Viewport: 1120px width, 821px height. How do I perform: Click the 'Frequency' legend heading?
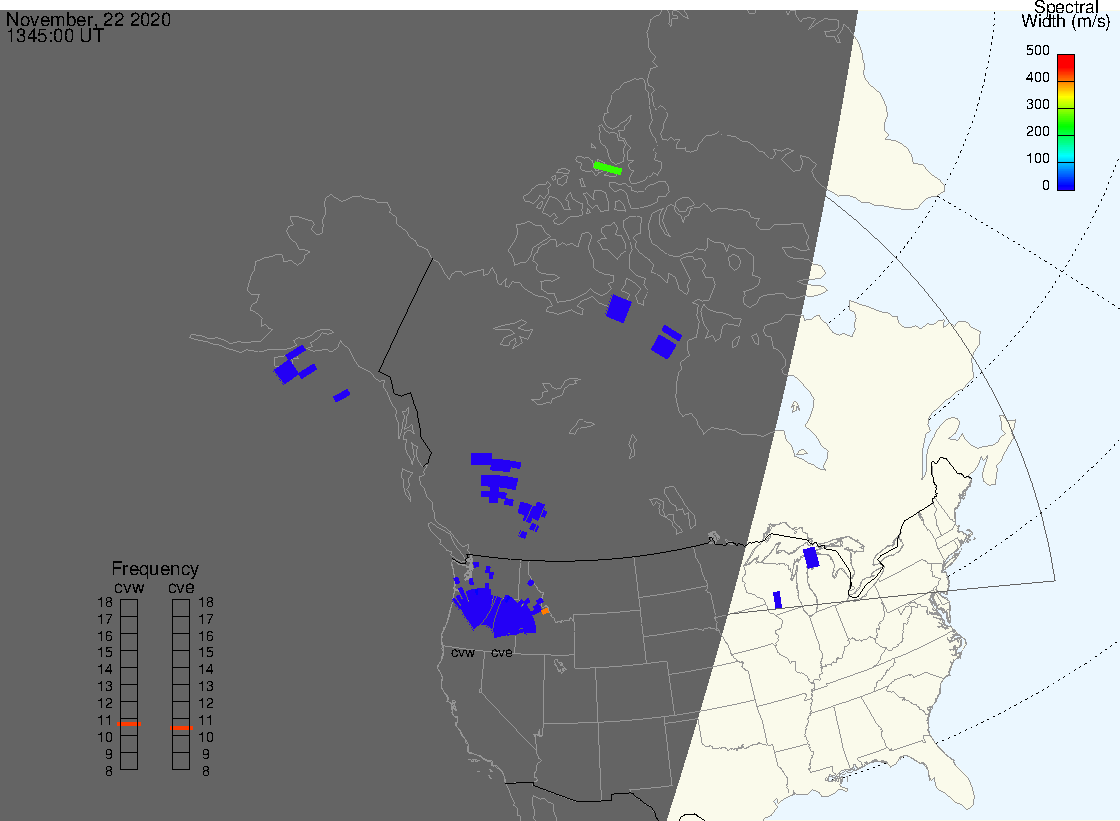pyautogui.click(x=155, y=569)
